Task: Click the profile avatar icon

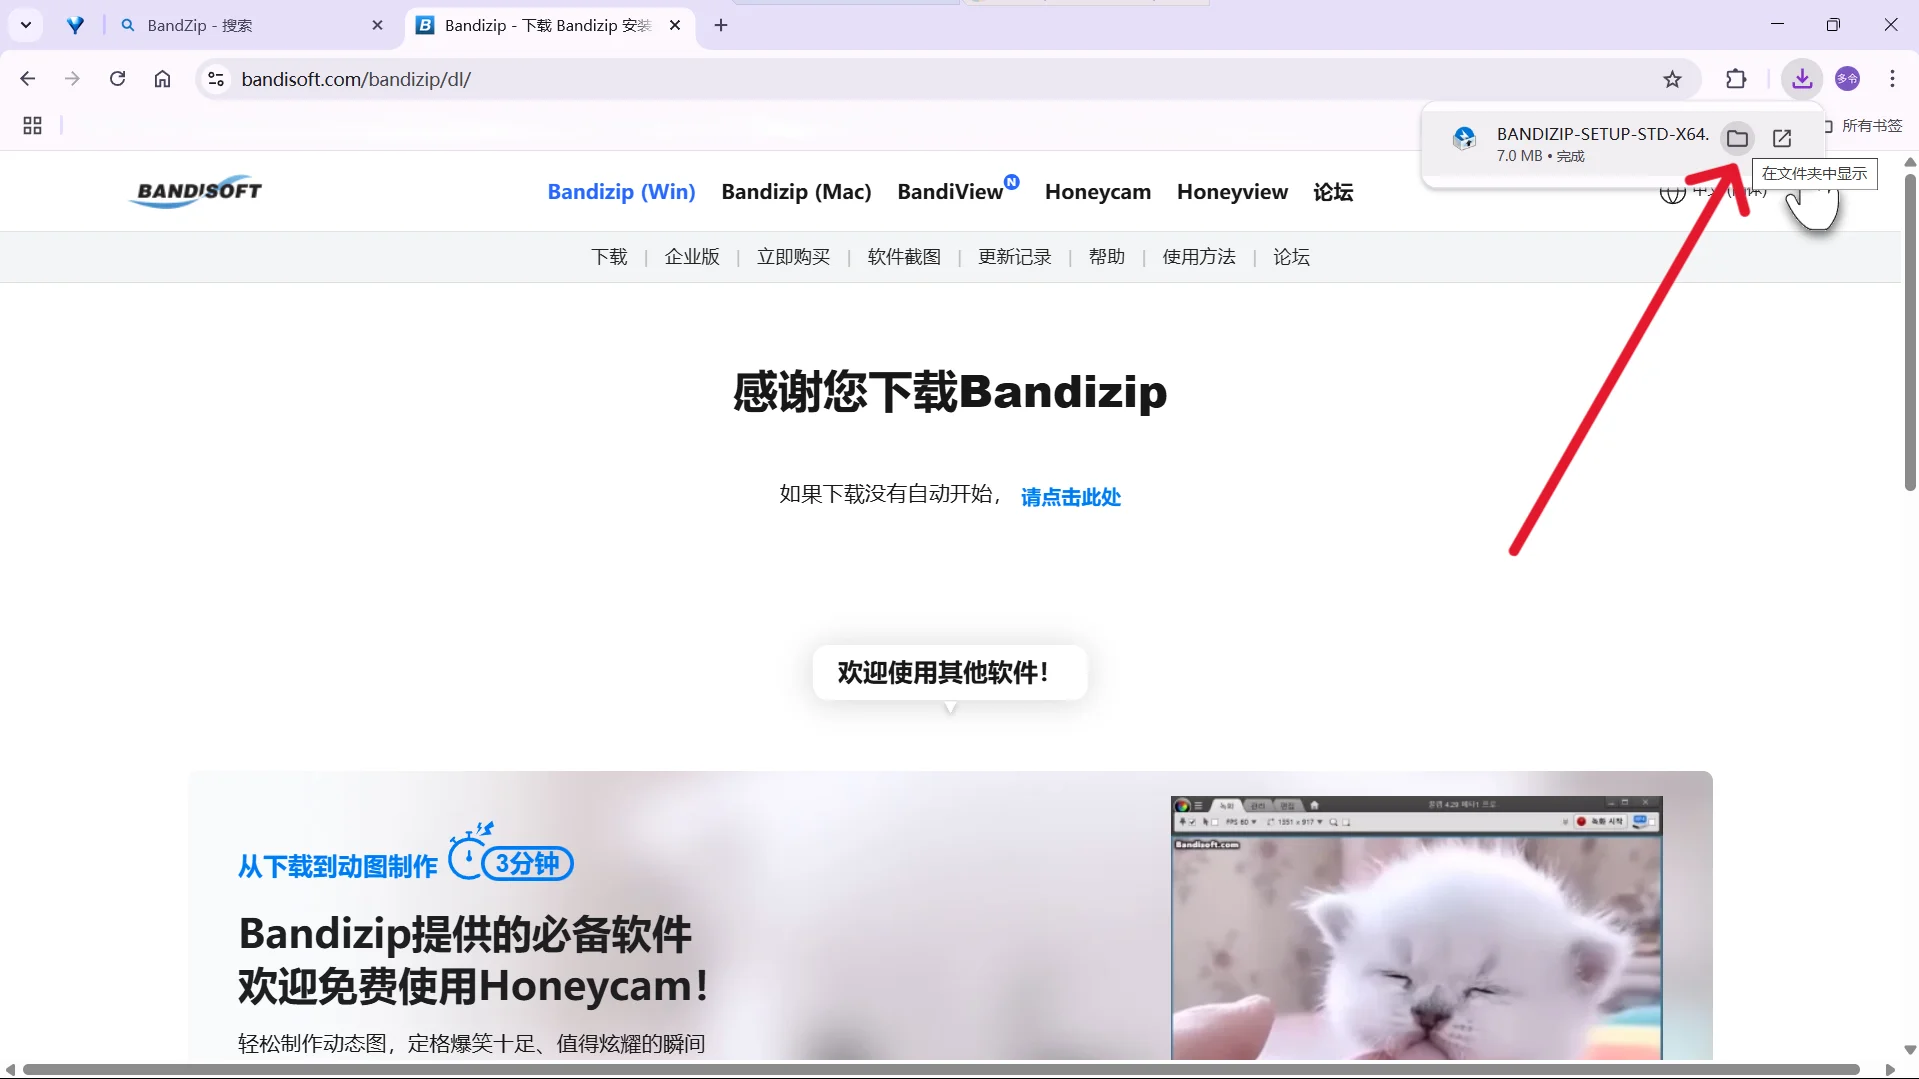Action: coord(1848,79)
